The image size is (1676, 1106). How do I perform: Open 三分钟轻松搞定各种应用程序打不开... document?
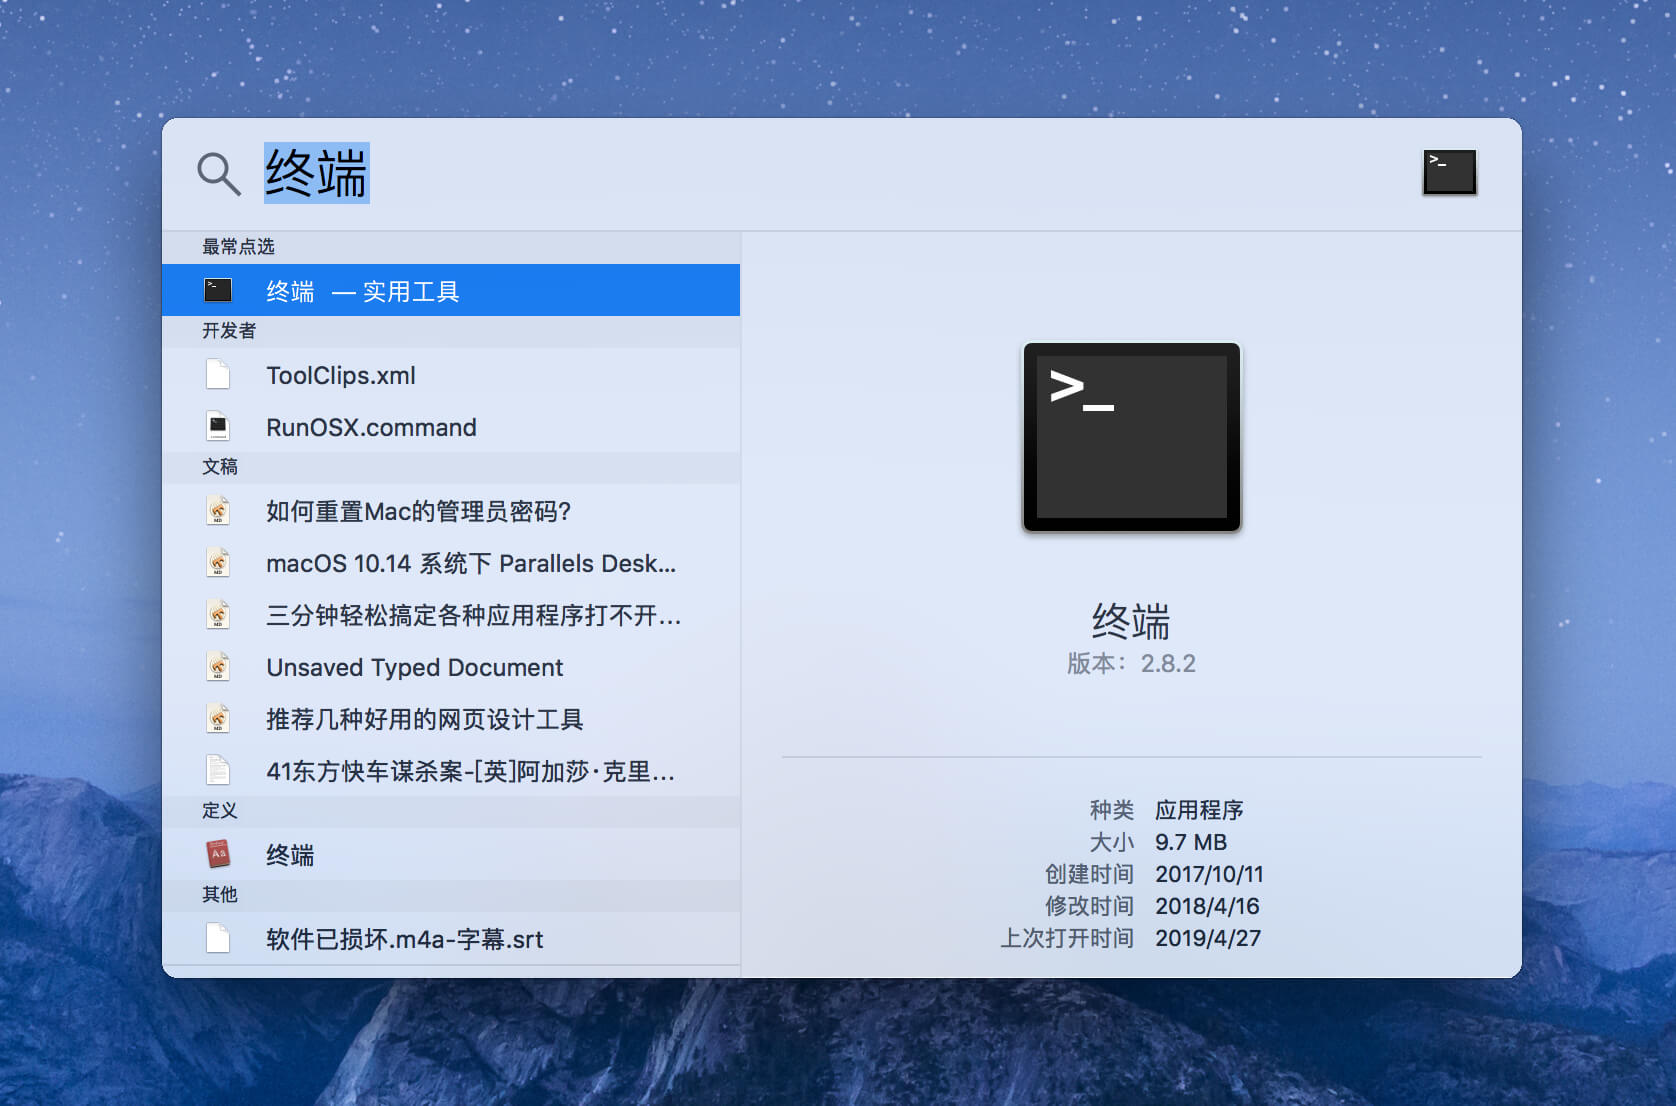pyautogui.click(x=451, y=615)
